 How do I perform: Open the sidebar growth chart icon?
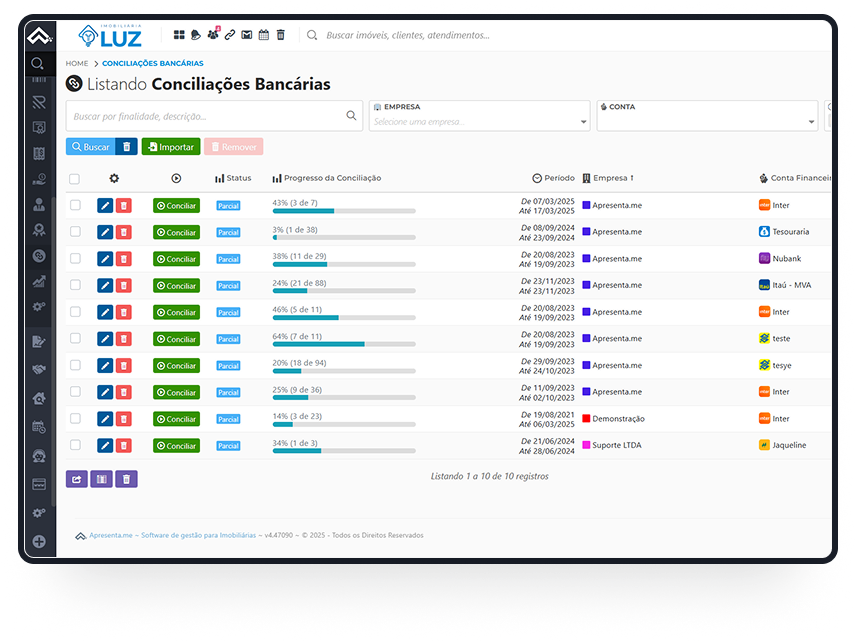tap(39, 282)
